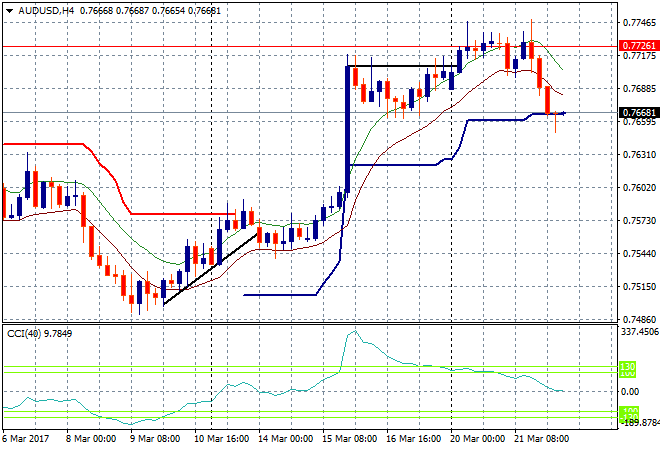This screenshot has height=450, width=660.
Task: Open the chart menu triangle beside AUDUSD,H4
Action: pyautogui.click(x=9, y=11)
